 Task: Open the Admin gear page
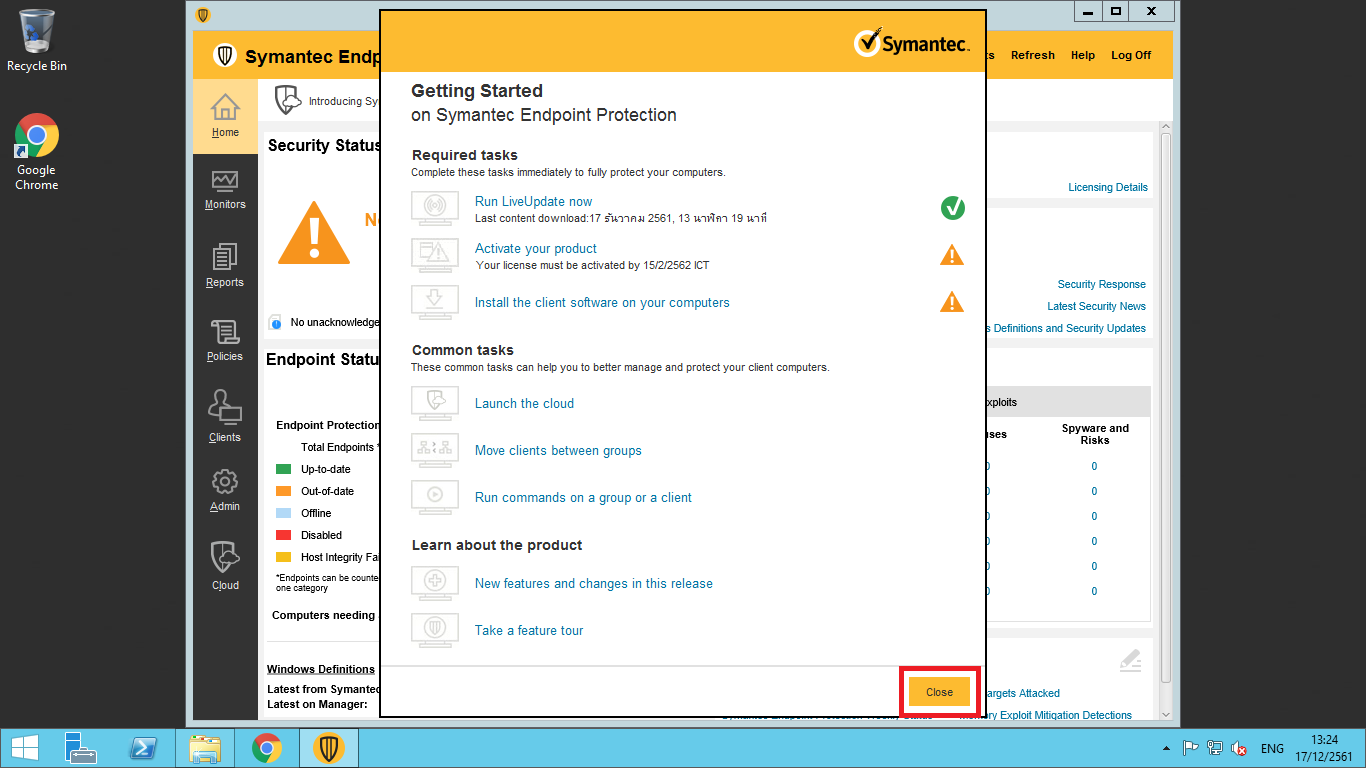[x=225, y=490]
